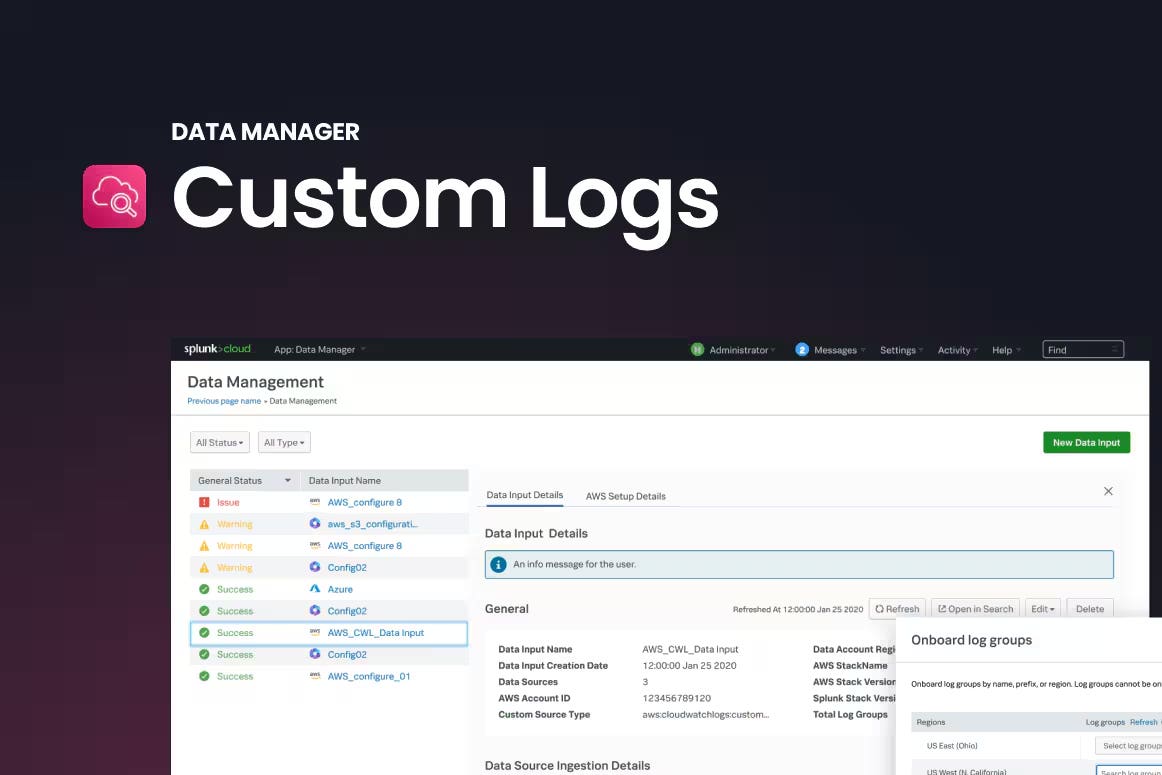Click the info icon in message banner
This screenshot has width=1162, height=775.
point(498,564)
